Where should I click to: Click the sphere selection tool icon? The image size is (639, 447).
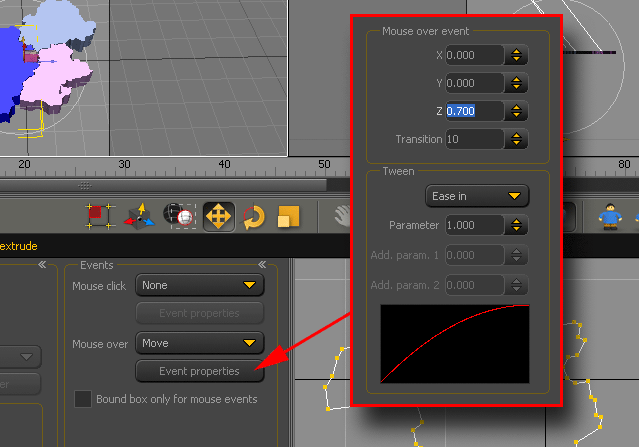(179, 216)
